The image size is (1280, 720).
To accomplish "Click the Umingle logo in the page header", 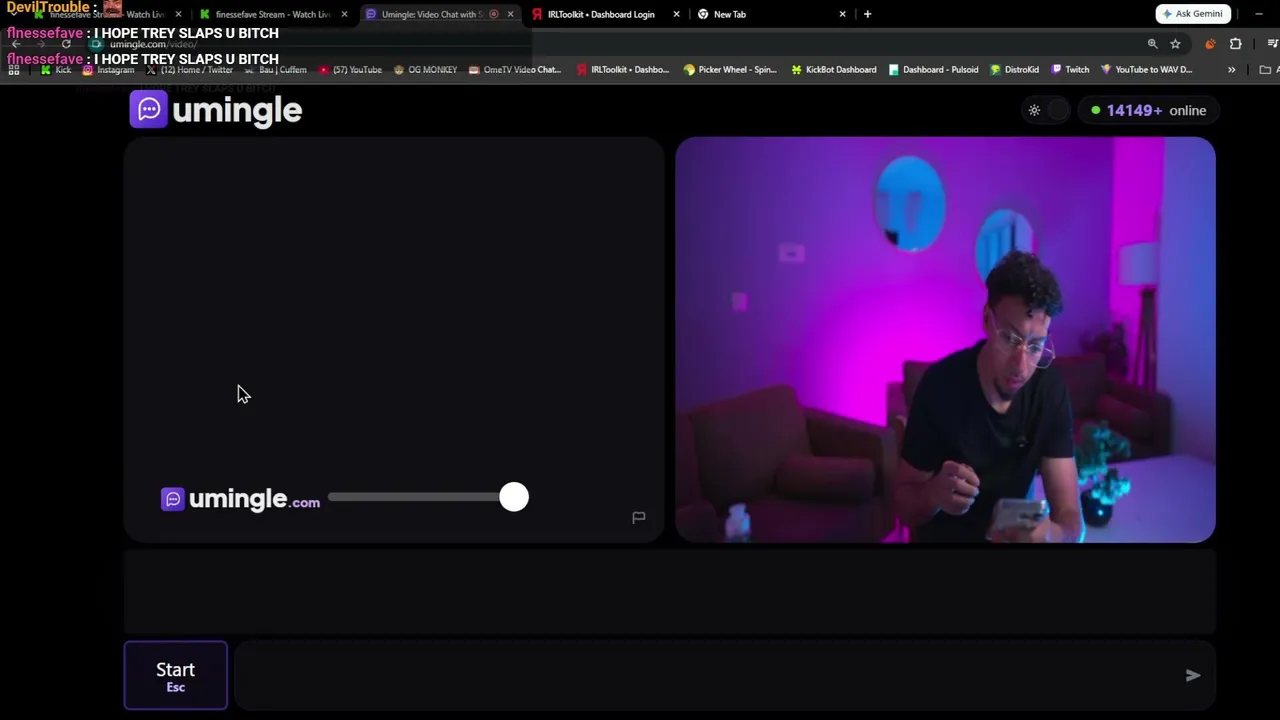I will (x=216, y=110).
